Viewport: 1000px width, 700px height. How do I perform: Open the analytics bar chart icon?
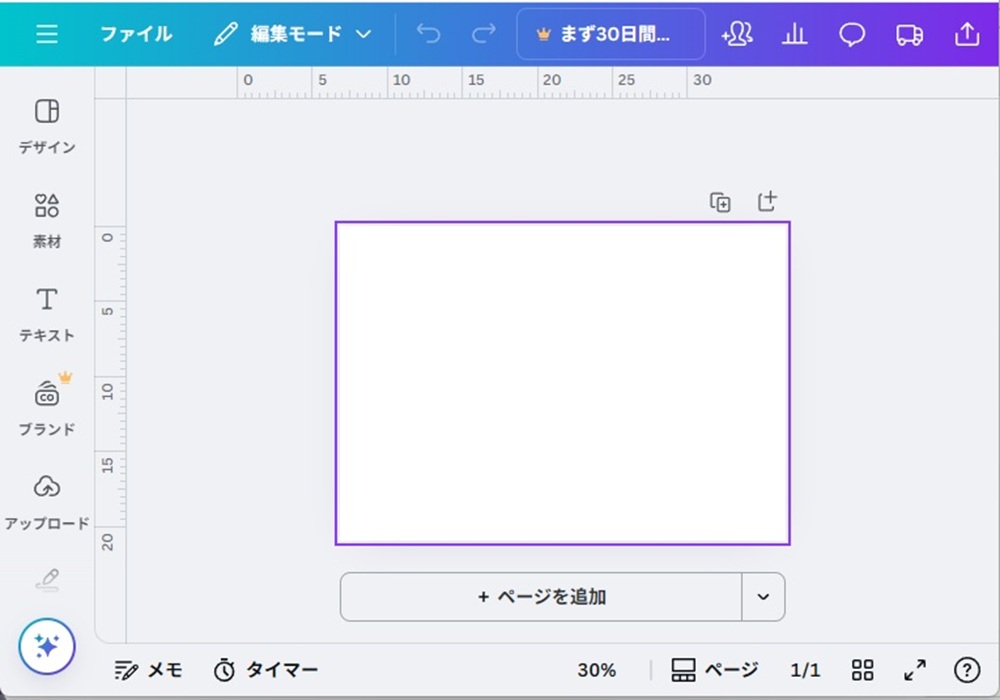tap(795, 34)
